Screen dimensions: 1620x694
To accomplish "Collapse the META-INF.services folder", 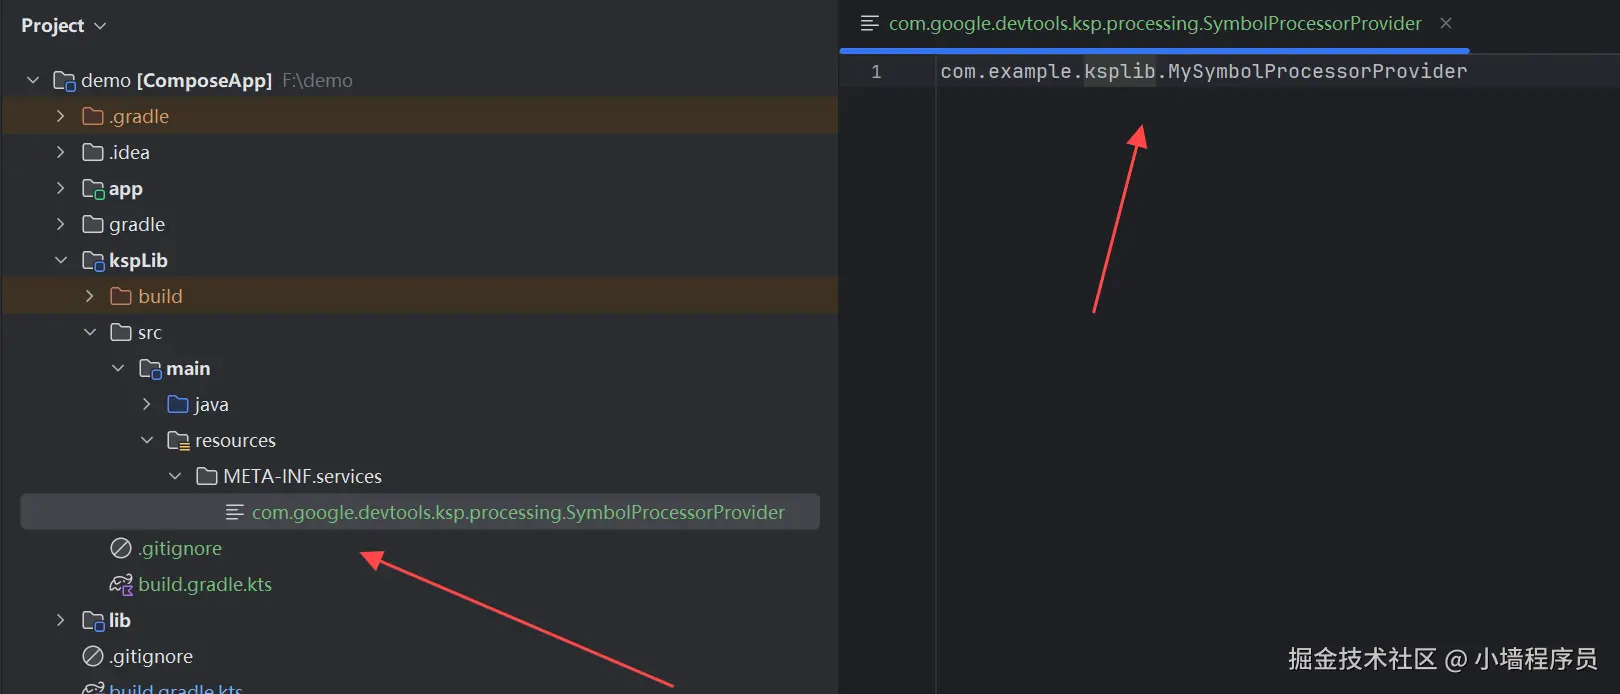I will [175, 477].
